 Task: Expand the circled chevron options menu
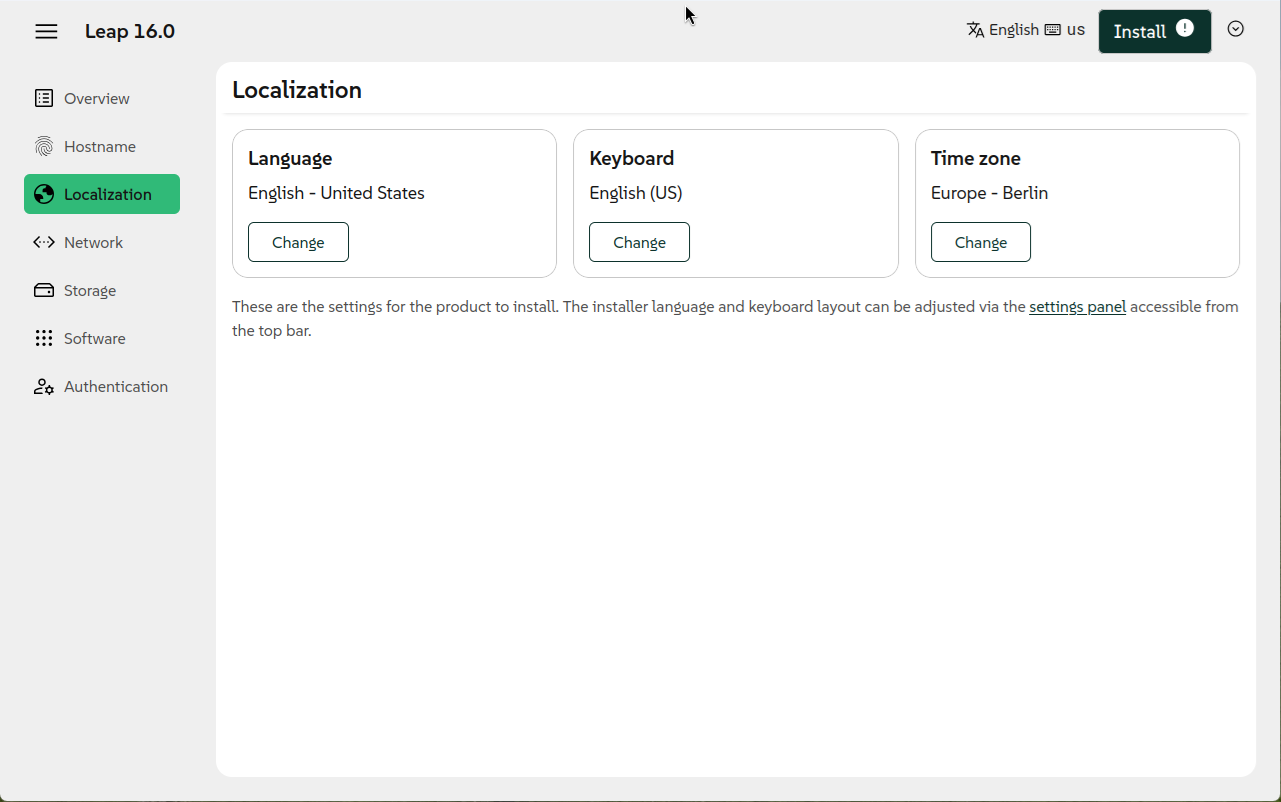click(x=1236, y=29)
